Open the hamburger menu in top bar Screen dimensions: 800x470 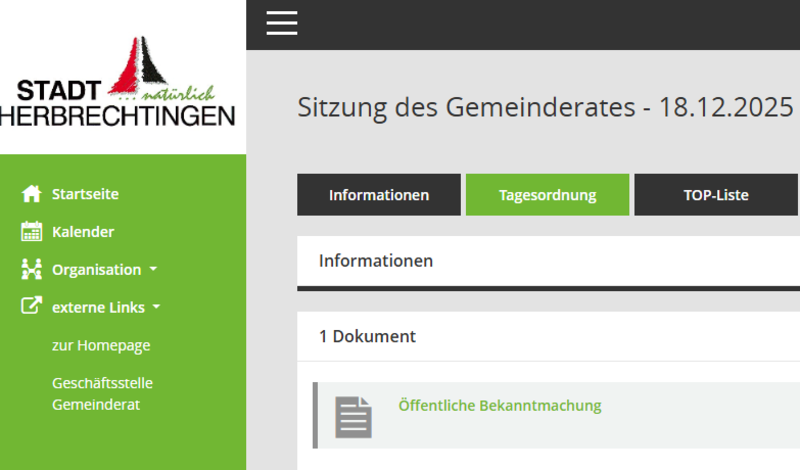[282, 24]
